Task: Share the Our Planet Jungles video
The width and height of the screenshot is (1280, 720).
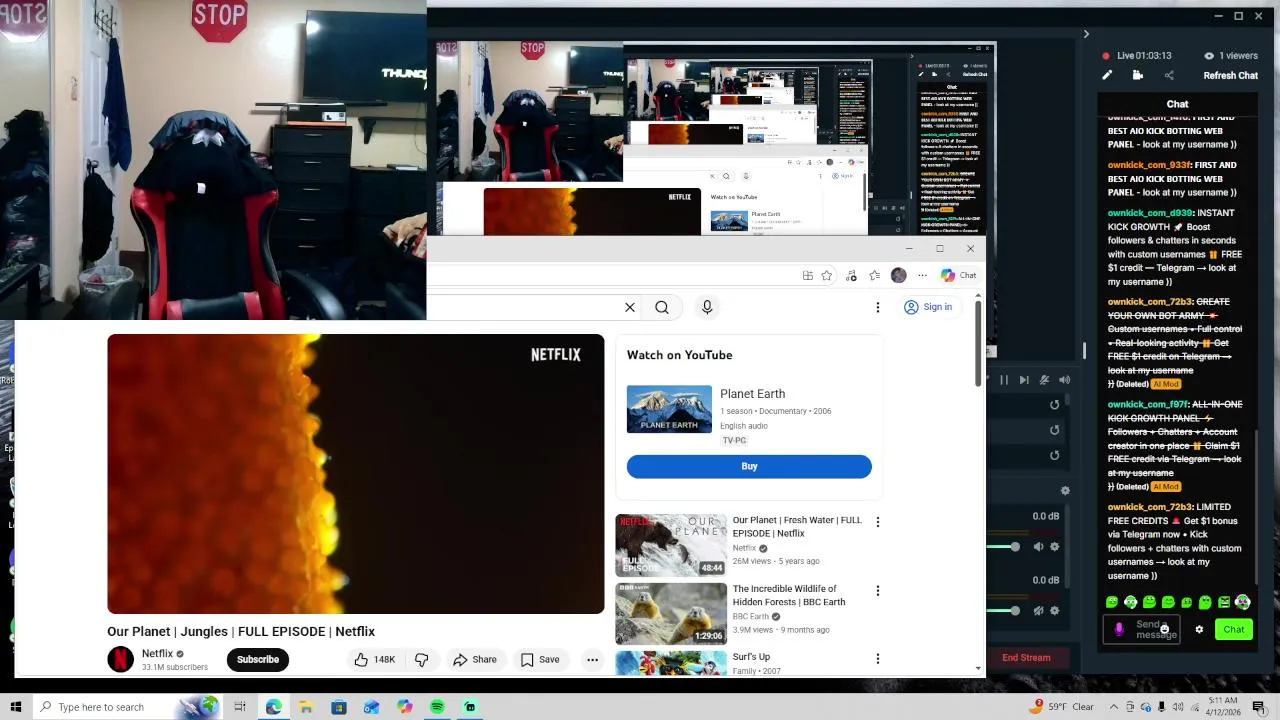Action: pyautogui.click(x=474, y=659)
